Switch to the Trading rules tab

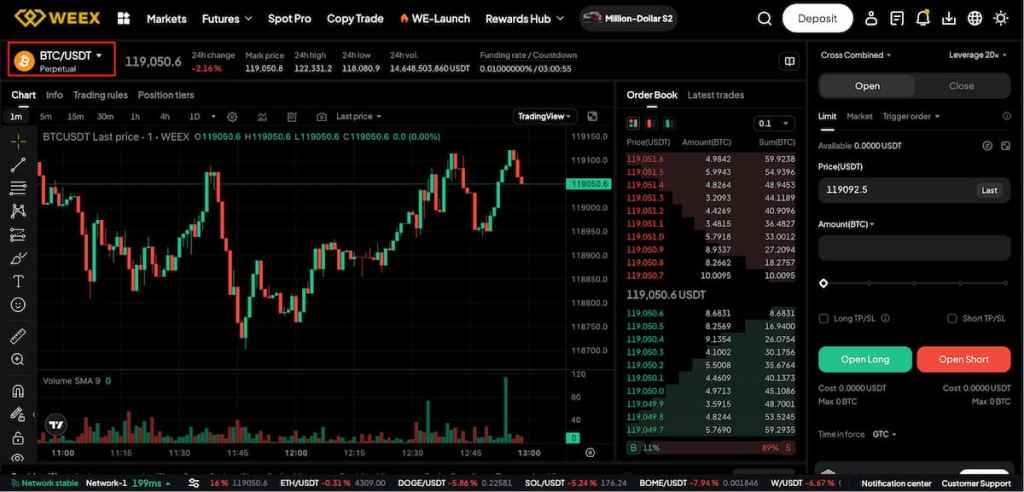[x=100, y=95]
